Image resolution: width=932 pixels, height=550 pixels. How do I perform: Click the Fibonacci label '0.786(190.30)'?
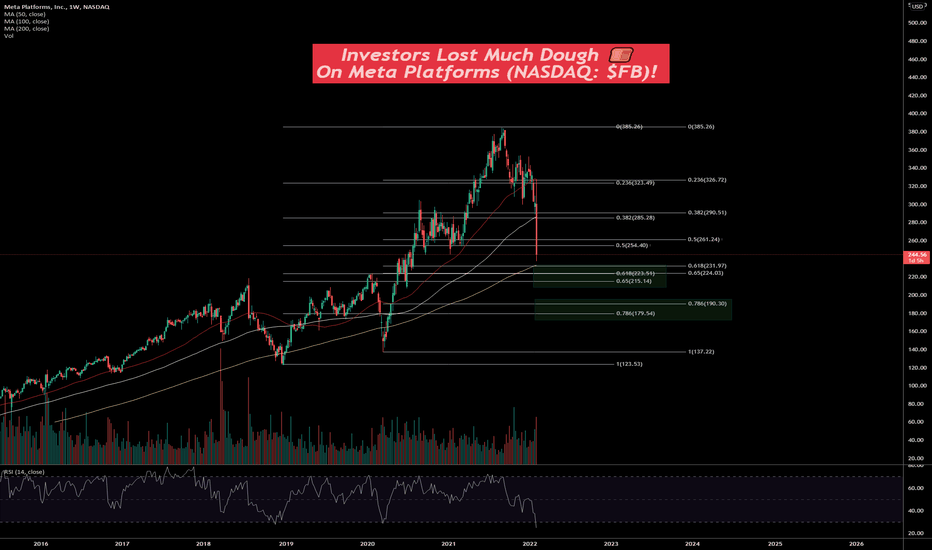[x=707, y=304]
